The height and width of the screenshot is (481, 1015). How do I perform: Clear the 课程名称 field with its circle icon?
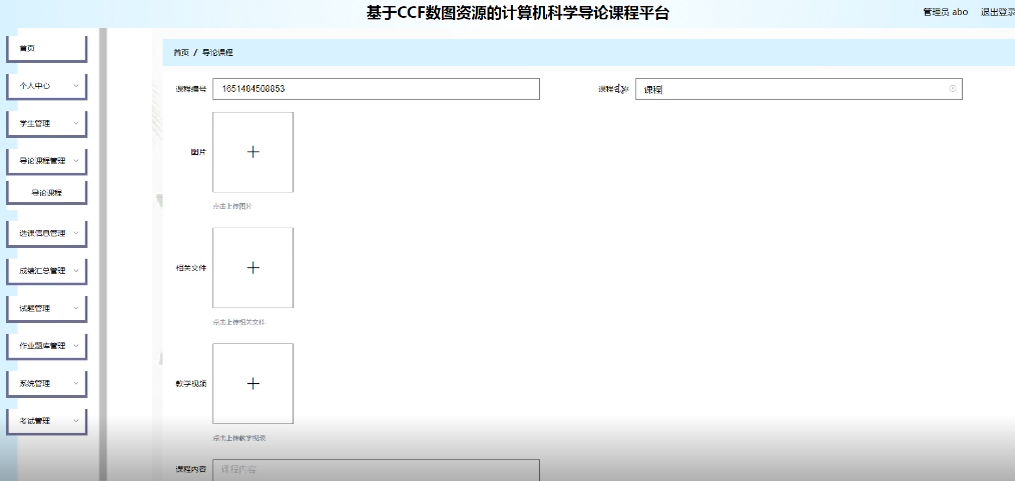952,89
